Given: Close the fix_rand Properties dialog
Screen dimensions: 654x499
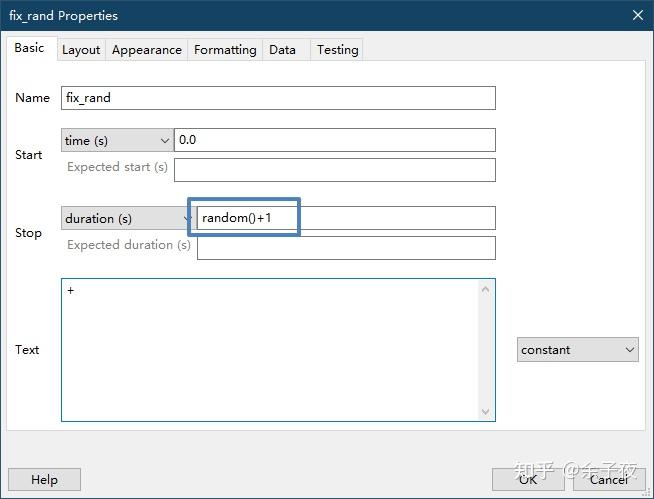Looking at the screenshot, I should 638,15.
